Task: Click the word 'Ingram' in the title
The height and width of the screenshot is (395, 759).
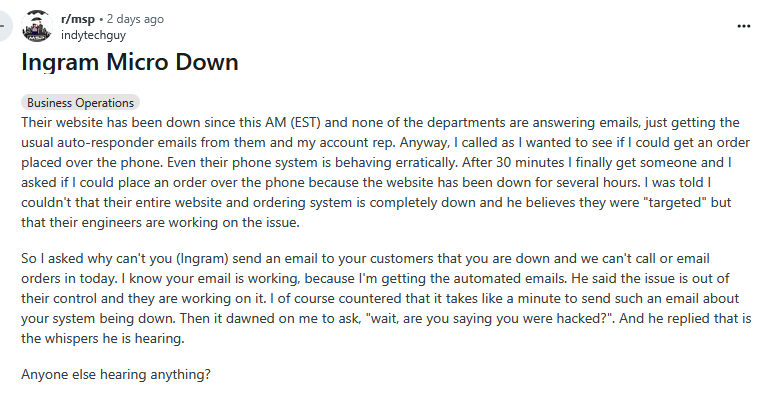Action: coord(60,62)
